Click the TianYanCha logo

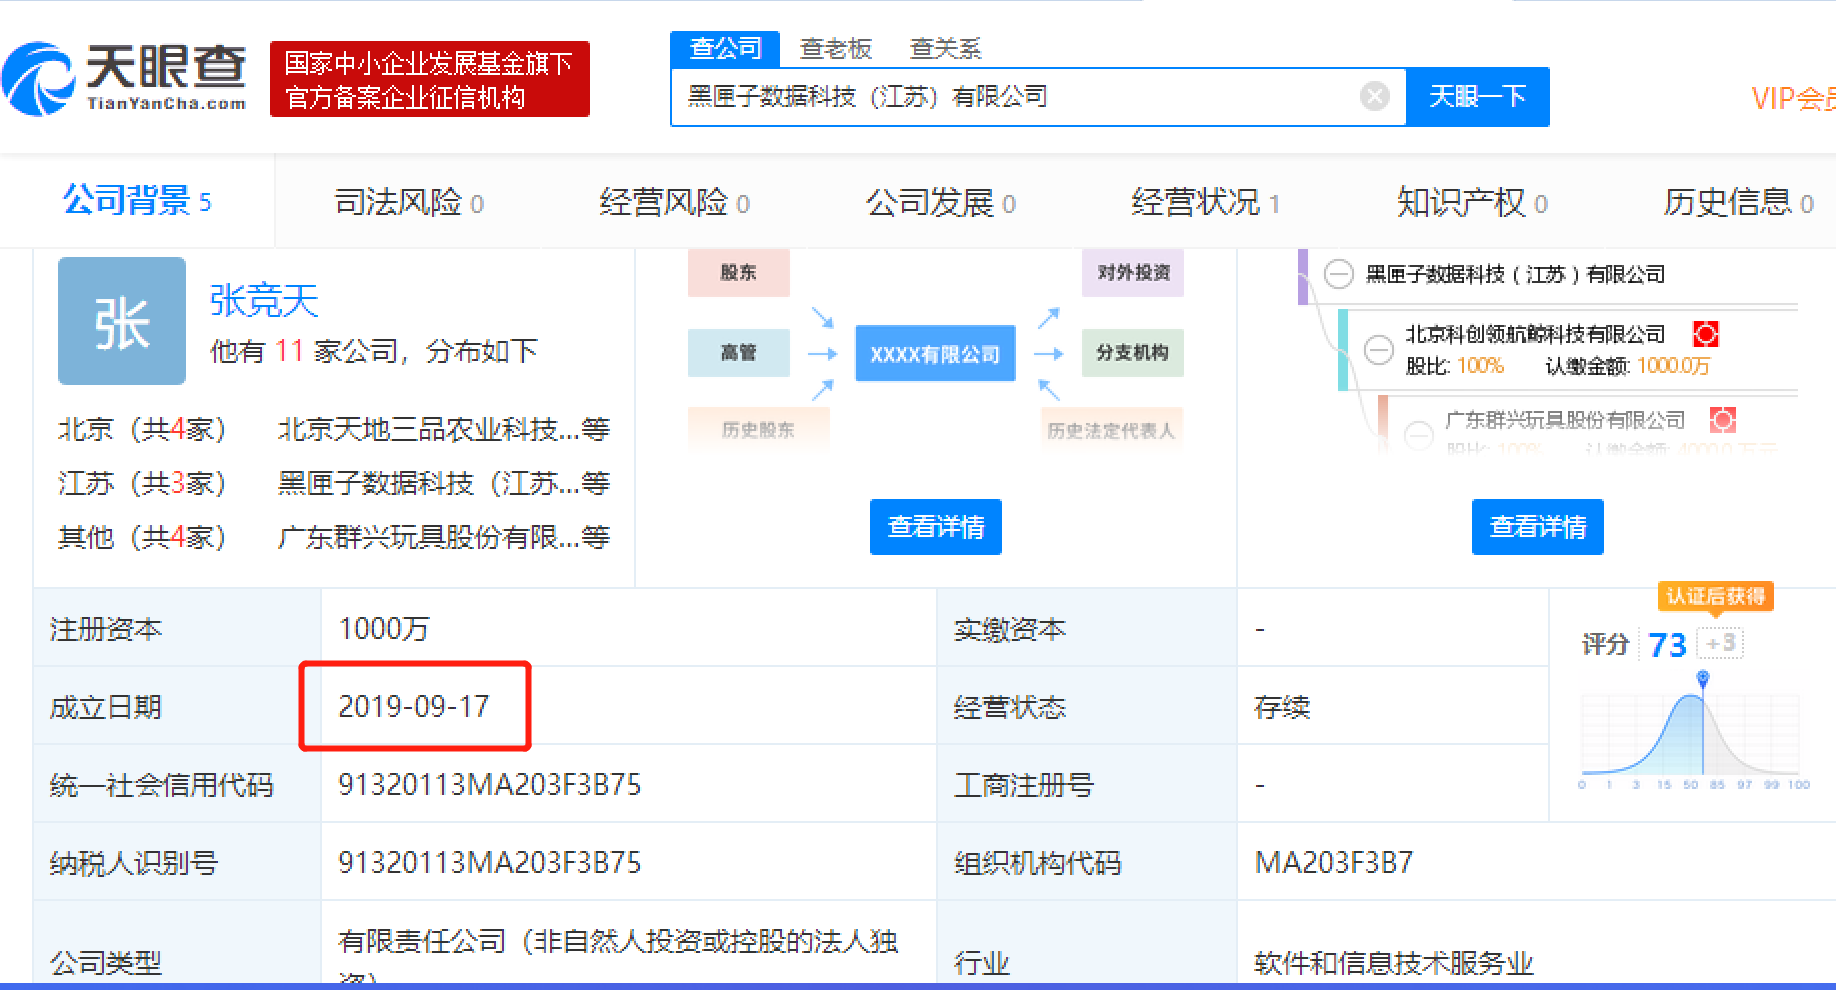click(124, 78)
